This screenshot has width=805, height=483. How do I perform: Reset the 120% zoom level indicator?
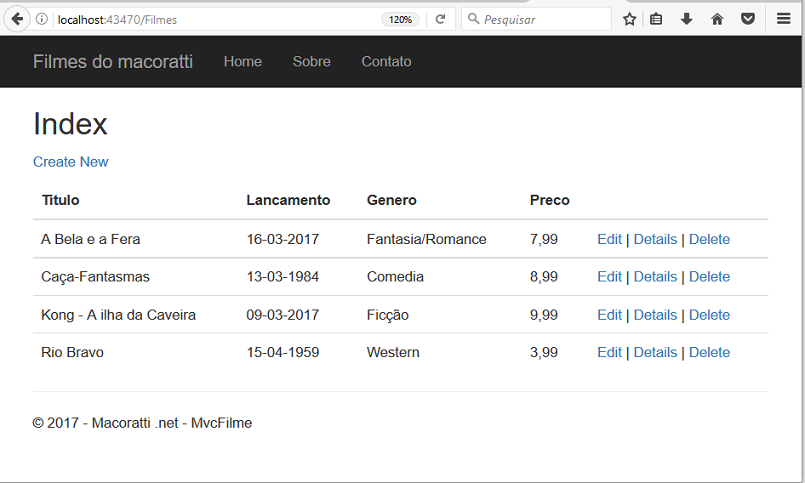[400, 20]
